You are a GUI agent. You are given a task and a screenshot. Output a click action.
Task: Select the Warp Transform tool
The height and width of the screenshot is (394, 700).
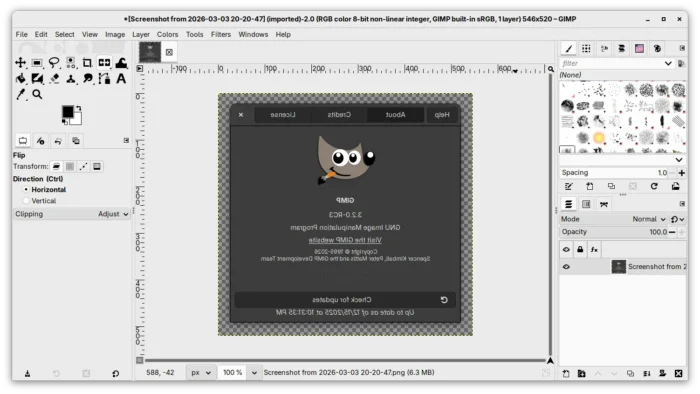point(121,62)
